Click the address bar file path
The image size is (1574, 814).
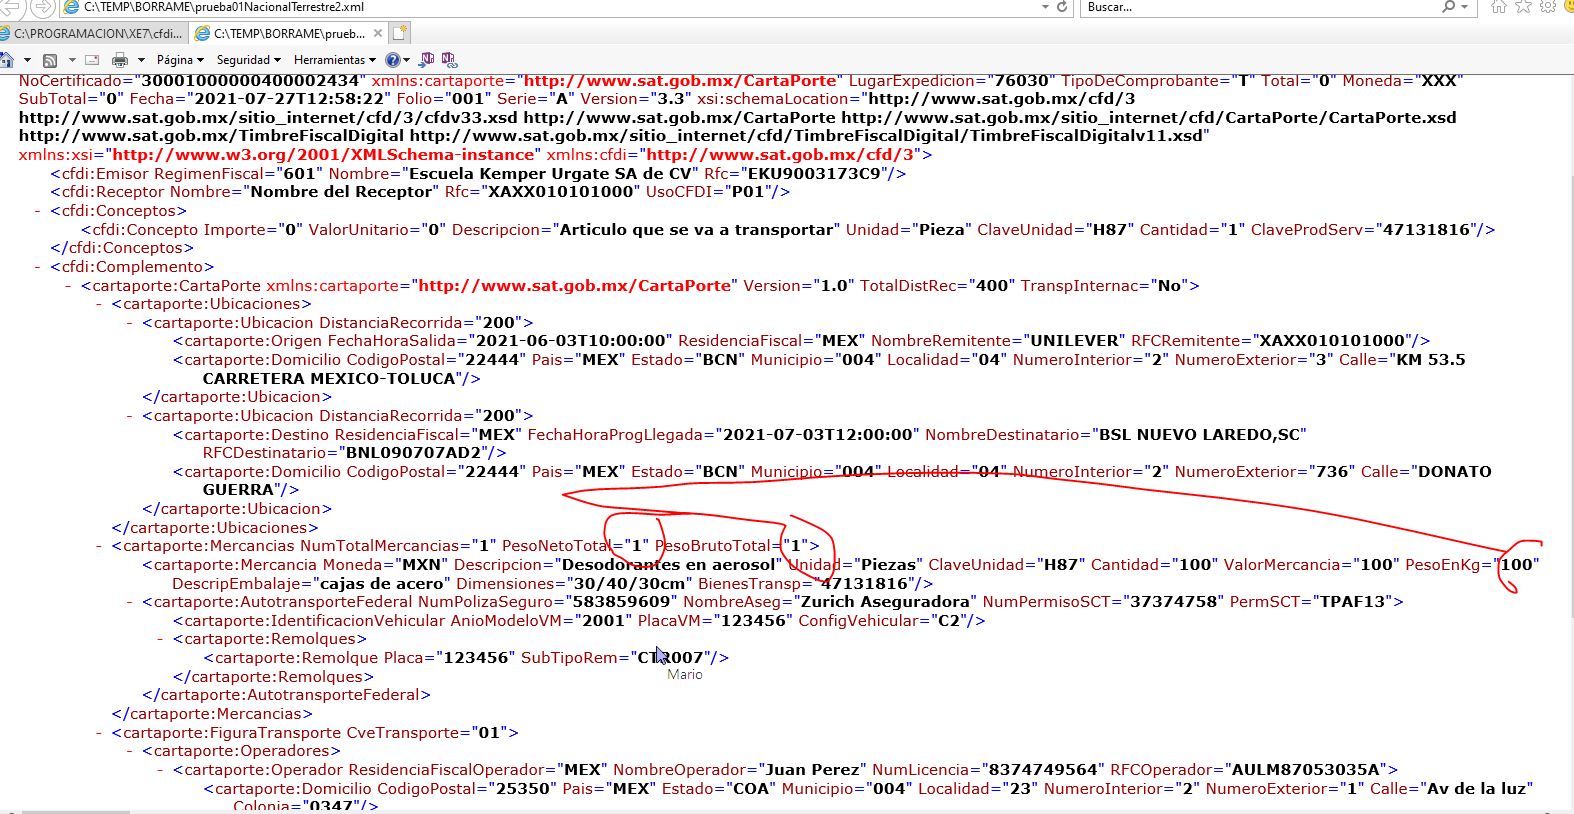coord(224,7)
